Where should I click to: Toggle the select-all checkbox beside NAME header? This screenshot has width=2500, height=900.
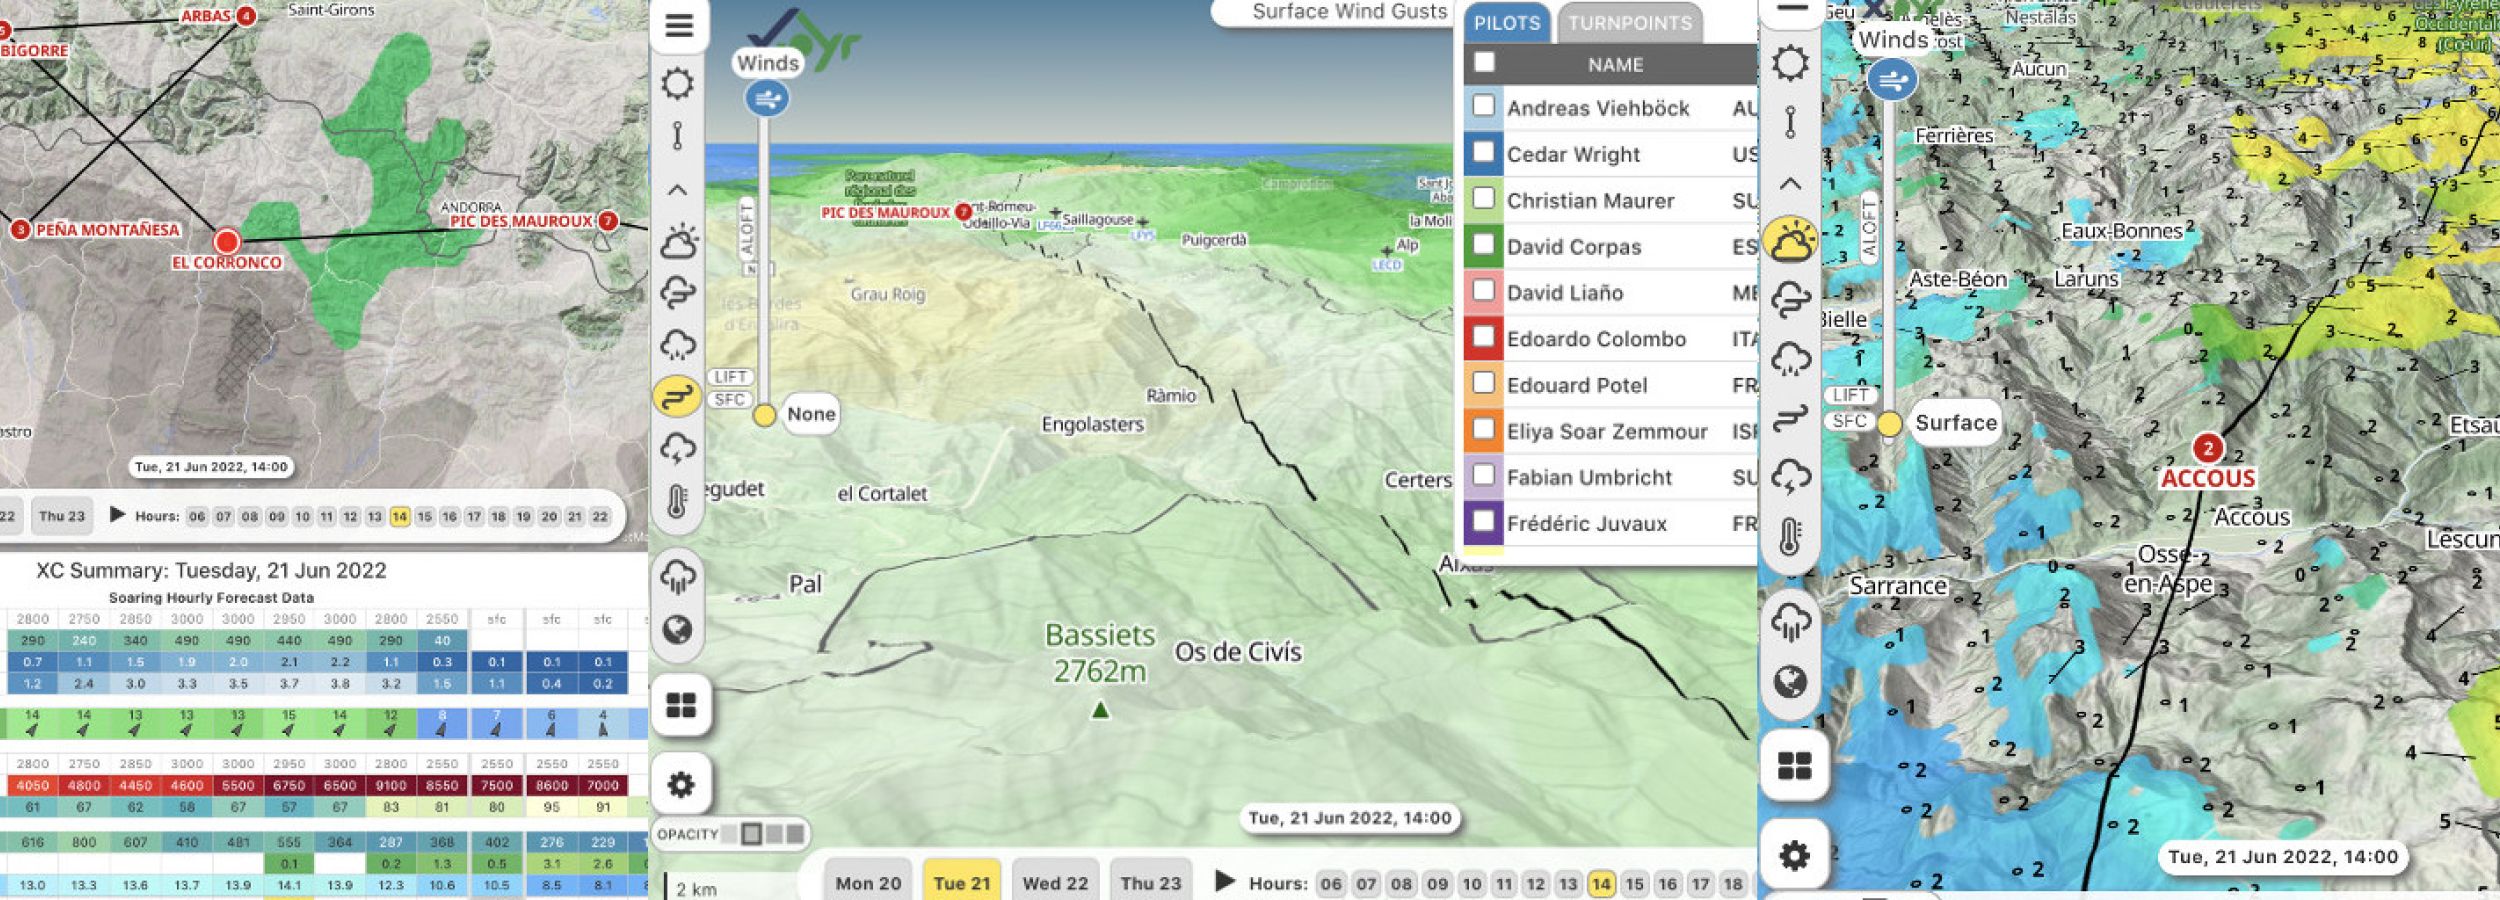click(1485, 63)
